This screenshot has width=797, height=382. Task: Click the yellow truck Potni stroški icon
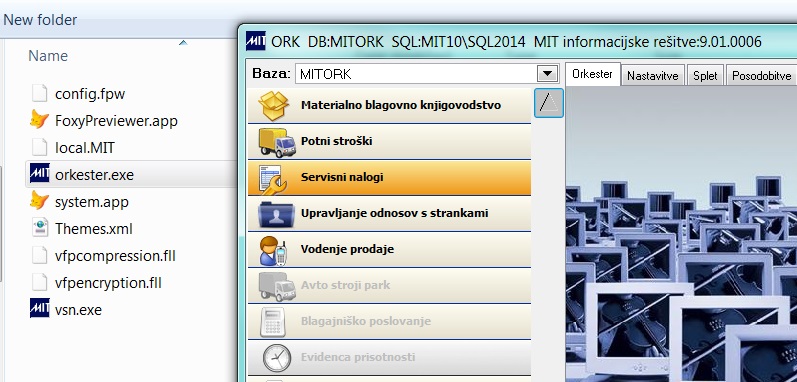pos(277,142)
